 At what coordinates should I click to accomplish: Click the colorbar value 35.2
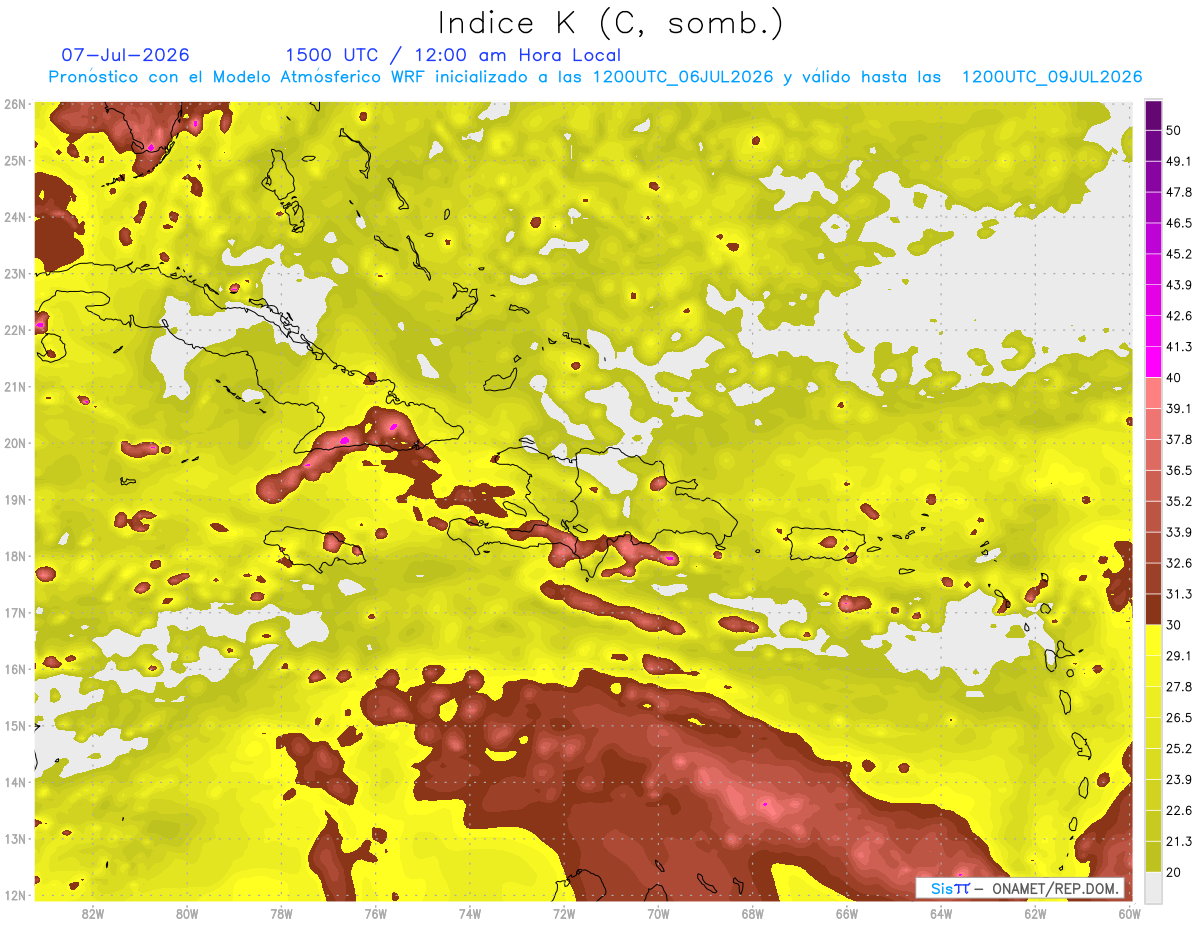[x=1179, y=501]
